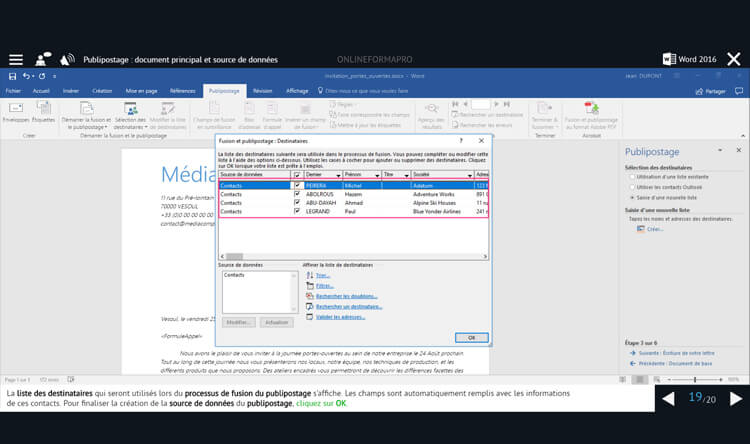Uncheck the PEREIRA recipient checkbox
Viewport: 750px width, 444px height.
point(297,185)
